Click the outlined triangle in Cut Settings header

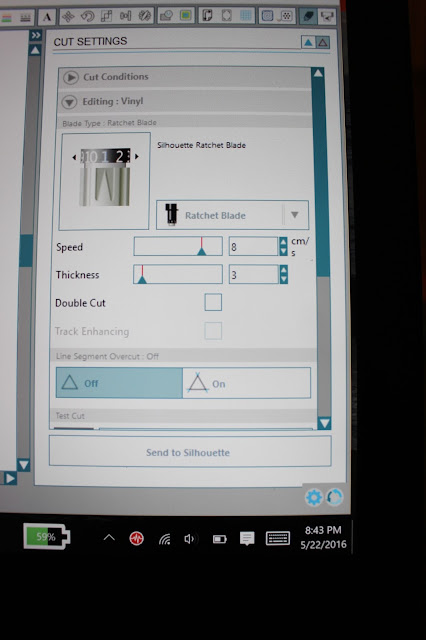pos(323,42)
